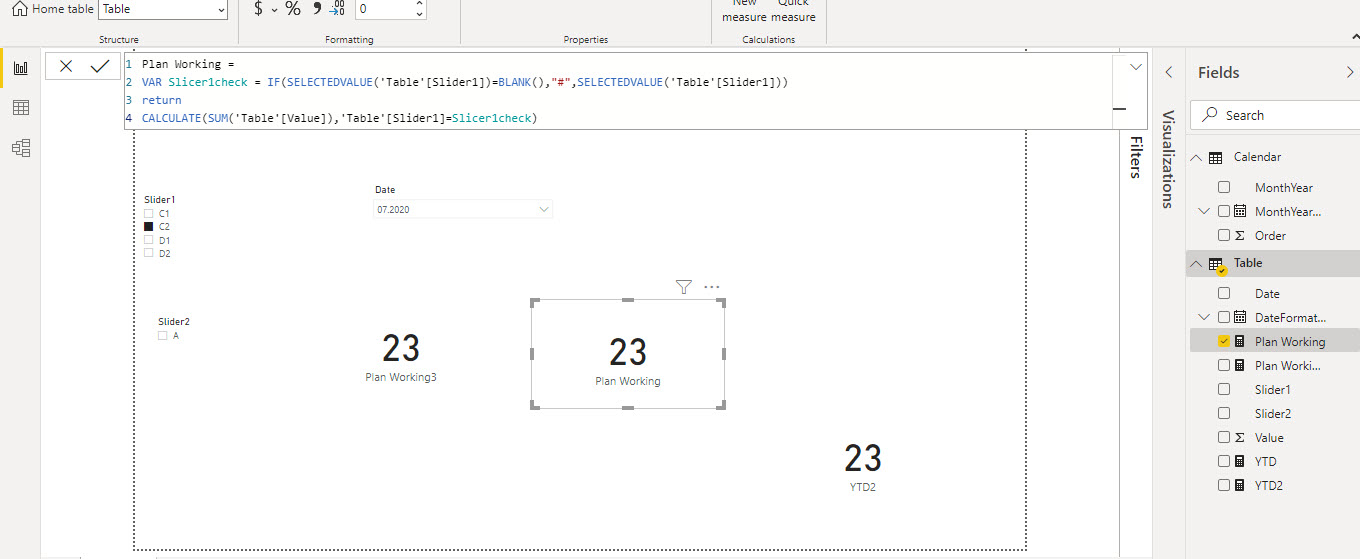Open currency format dropdown arrow
The width and height of the screenshot is (1360, 559).
pos(274,10)
